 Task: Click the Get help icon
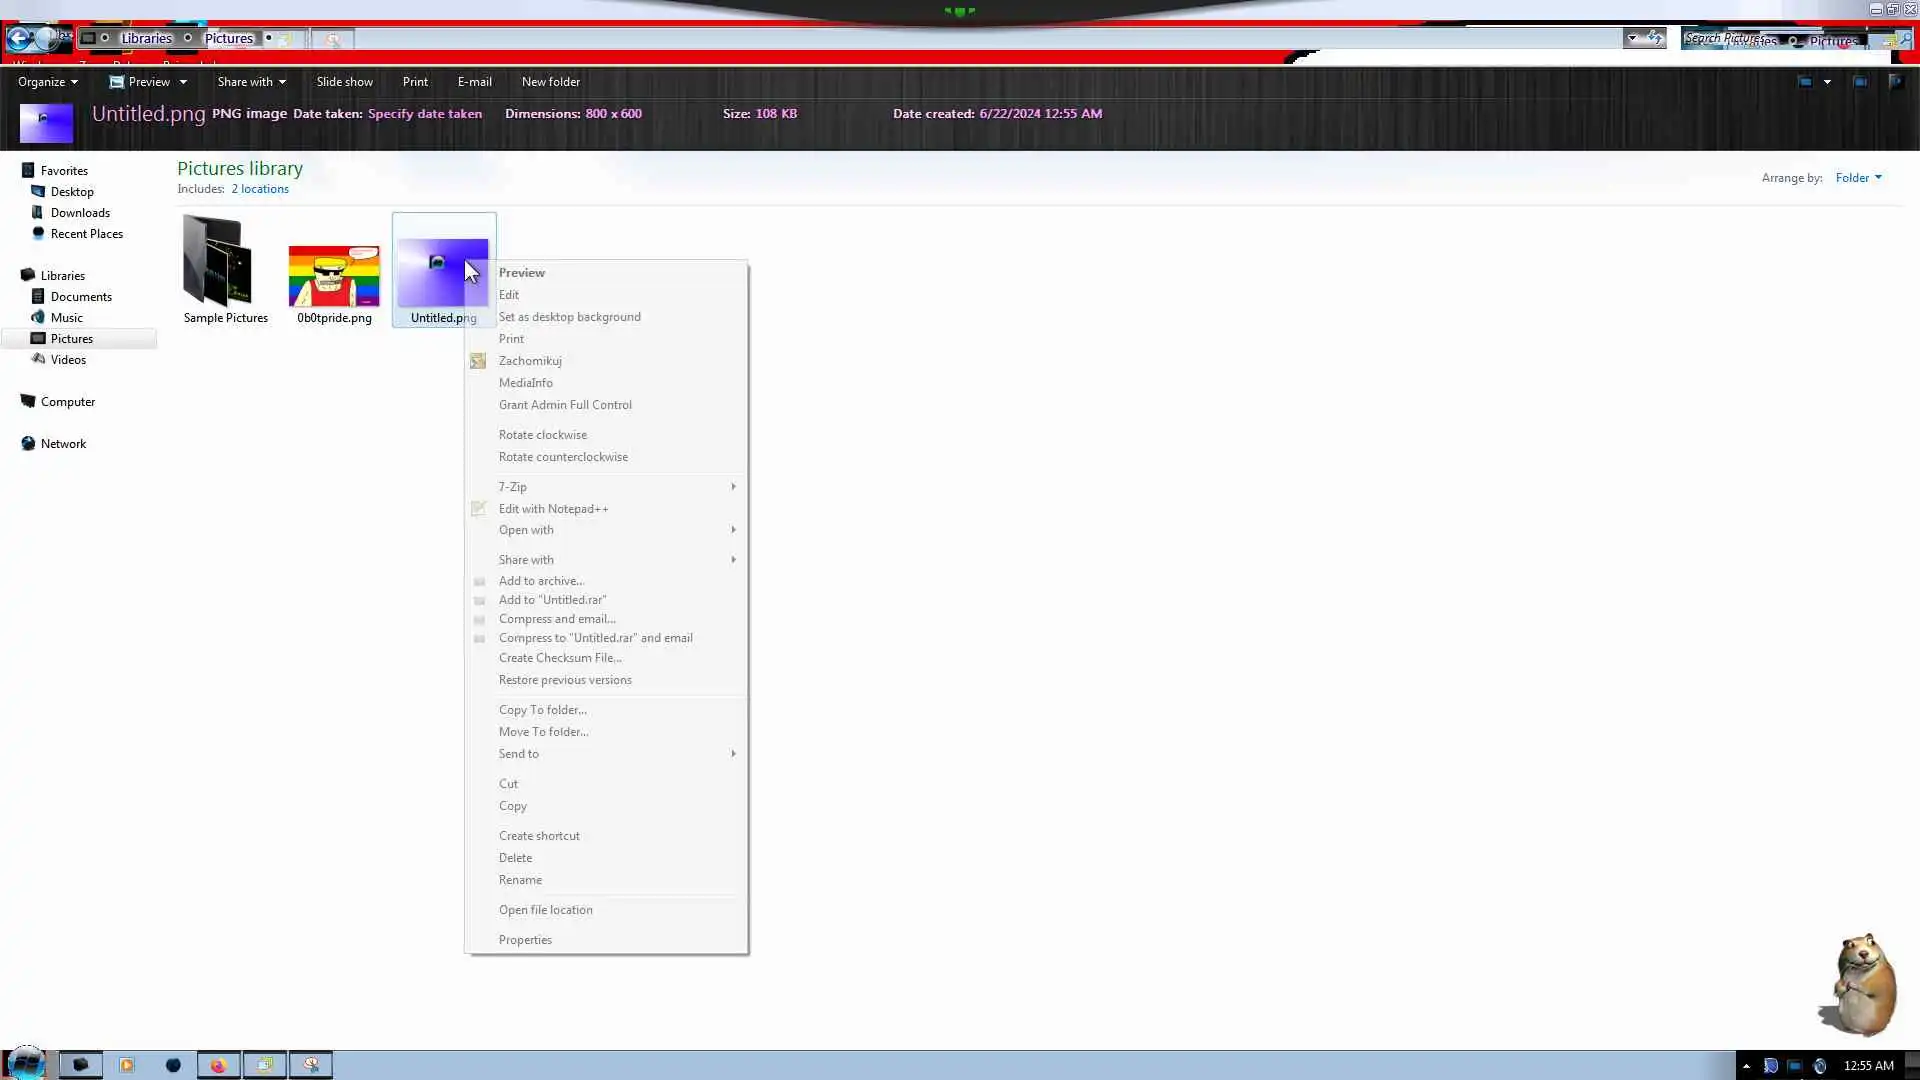1895,82
